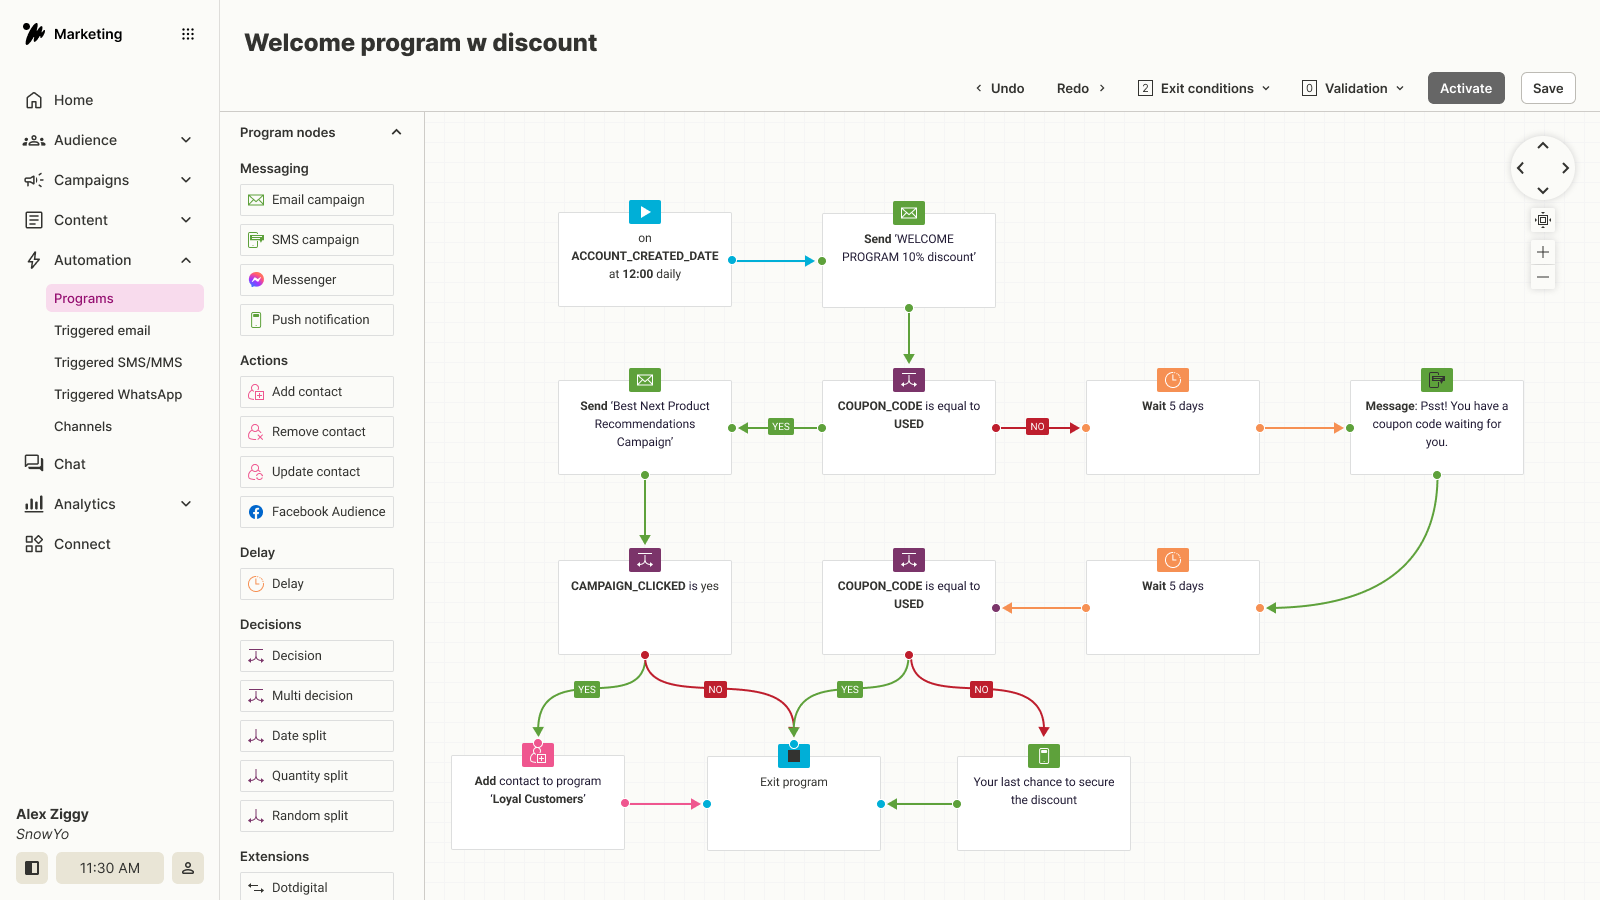Collapse the Program nodes panel
1600x900 pixels.
click(396, 132)
